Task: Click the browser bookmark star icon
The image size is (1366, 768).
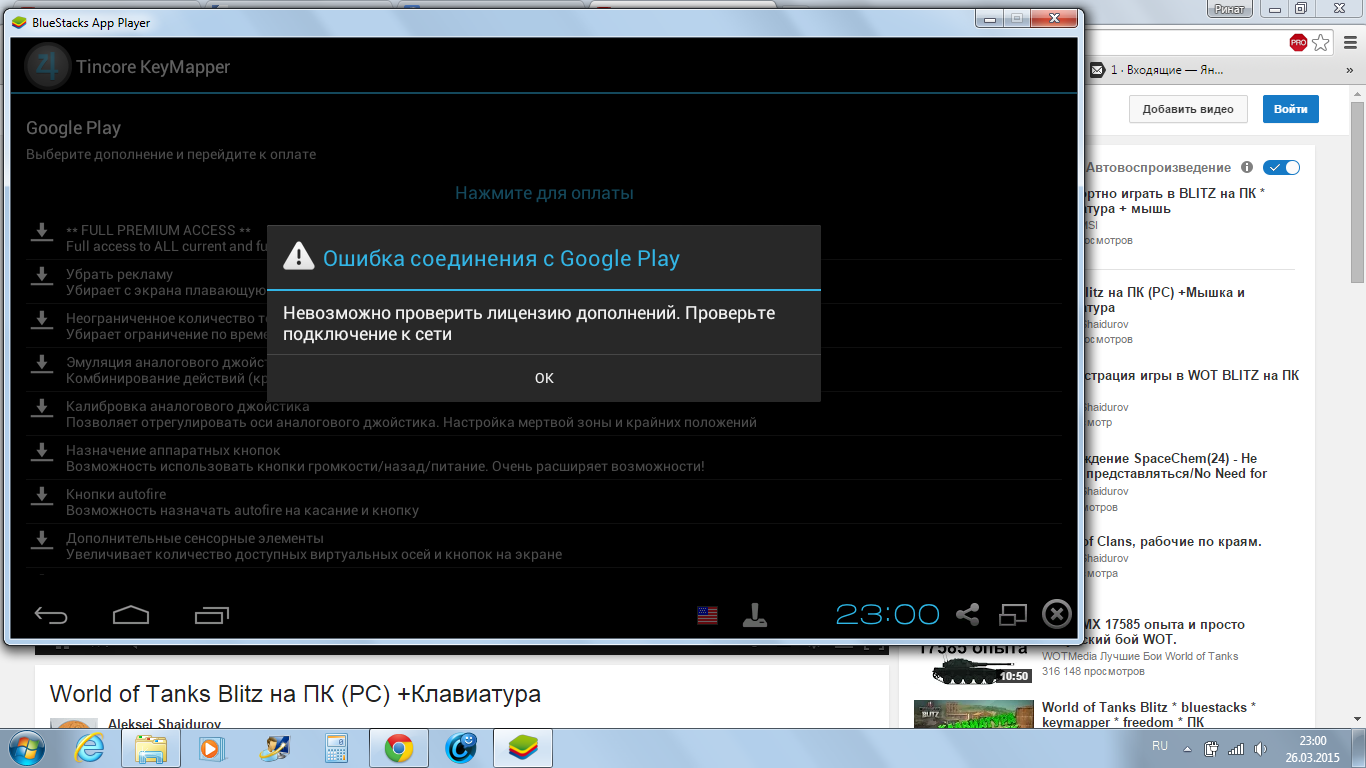Action: [x=1321, y=42]
